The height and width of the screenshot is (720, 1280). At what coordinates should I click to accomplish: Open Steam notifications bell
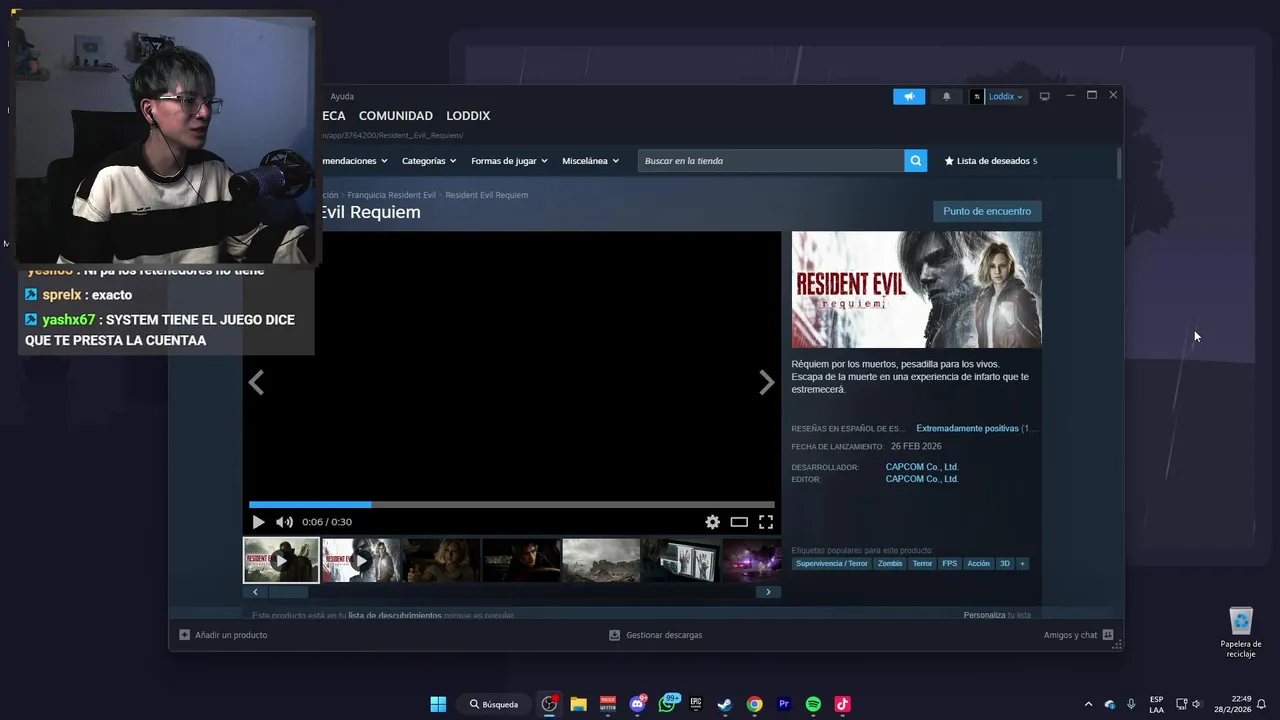946,97
